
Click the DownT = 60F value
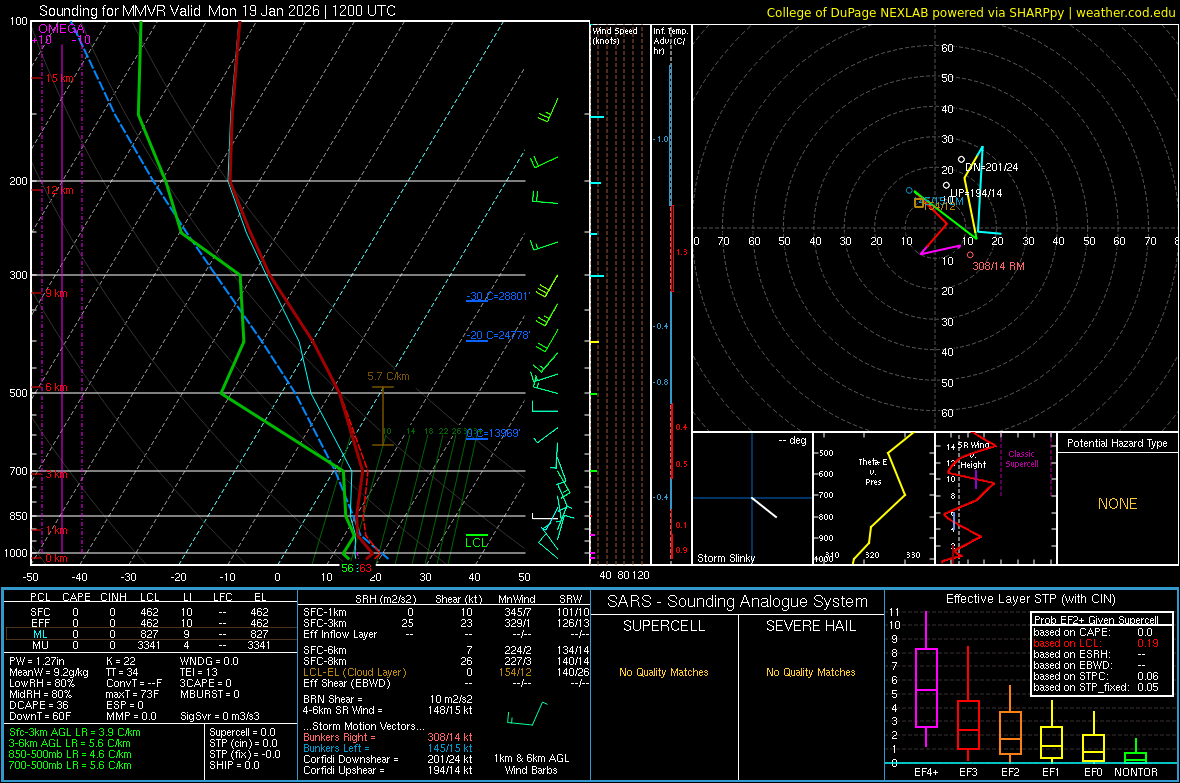click(x=40, y=716)
